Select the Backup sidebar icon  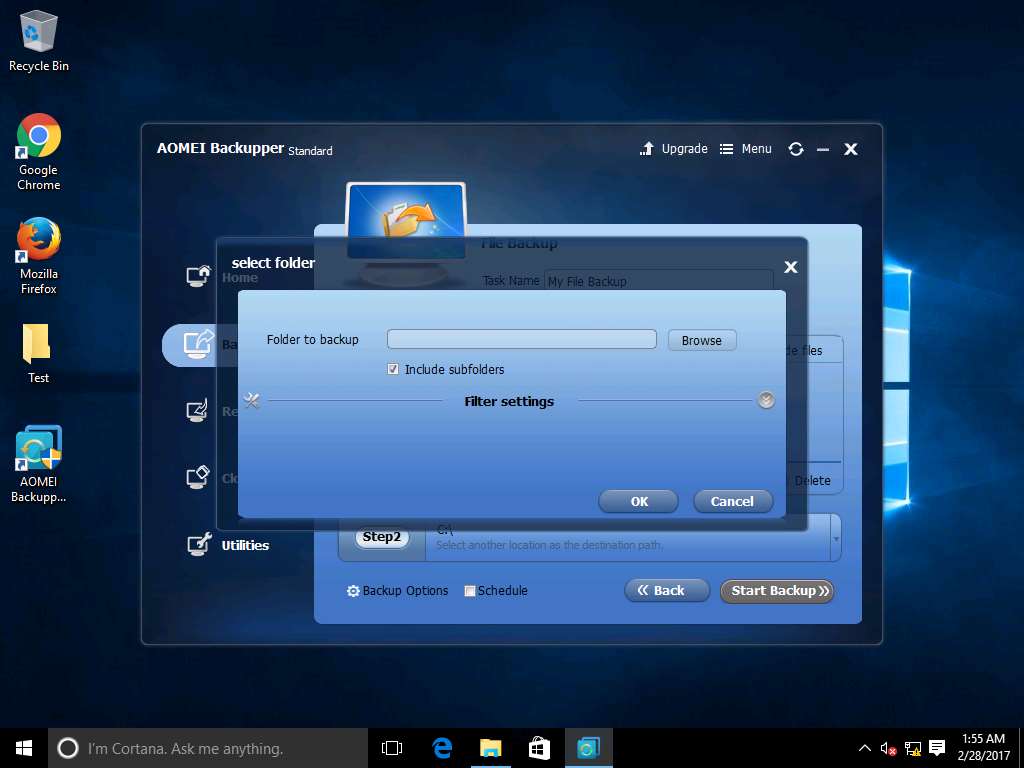coord(199,344)
